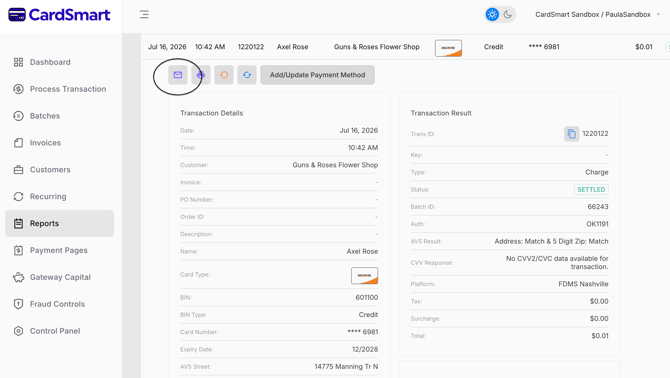Click the Process Transaction dollar icon
This screenshot has height=378, width=670.
[18, 89]
